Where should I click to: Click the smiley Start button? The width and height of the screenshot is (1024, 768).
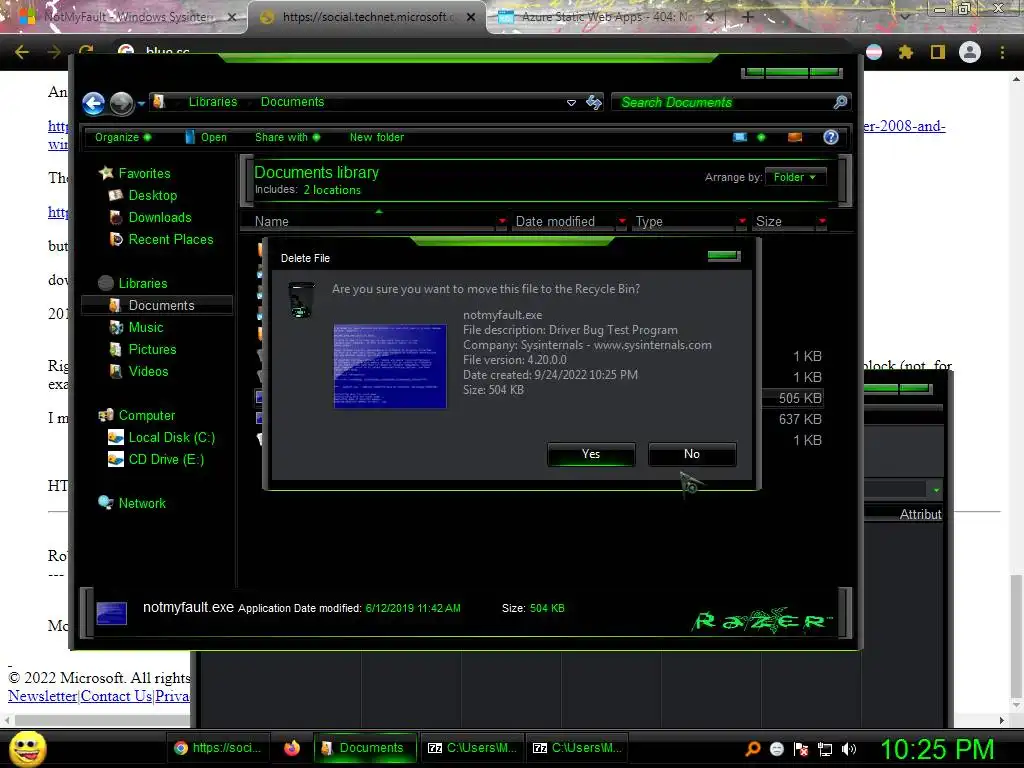27,748
